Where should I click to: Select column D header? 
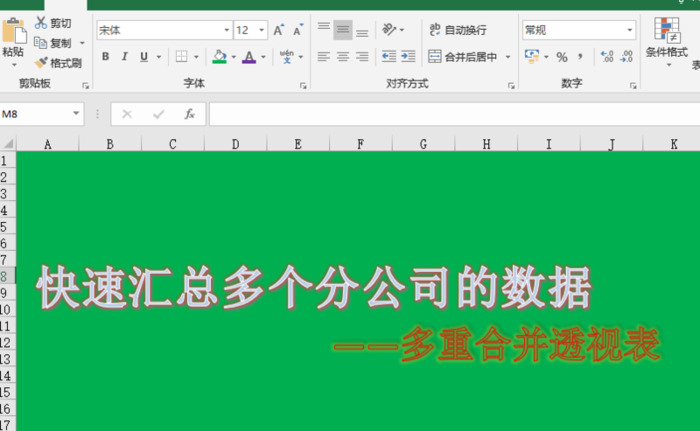point(235,144)
